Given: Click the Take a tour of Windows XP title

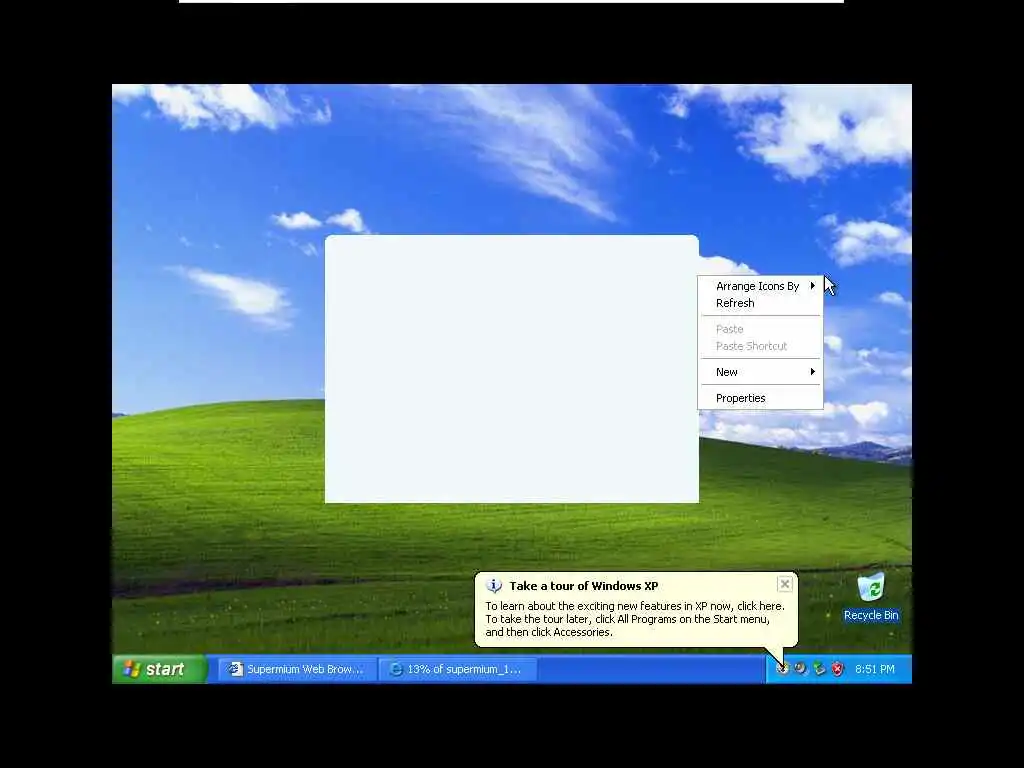Looking at the screenshot, I should click(x=584, y=586).
